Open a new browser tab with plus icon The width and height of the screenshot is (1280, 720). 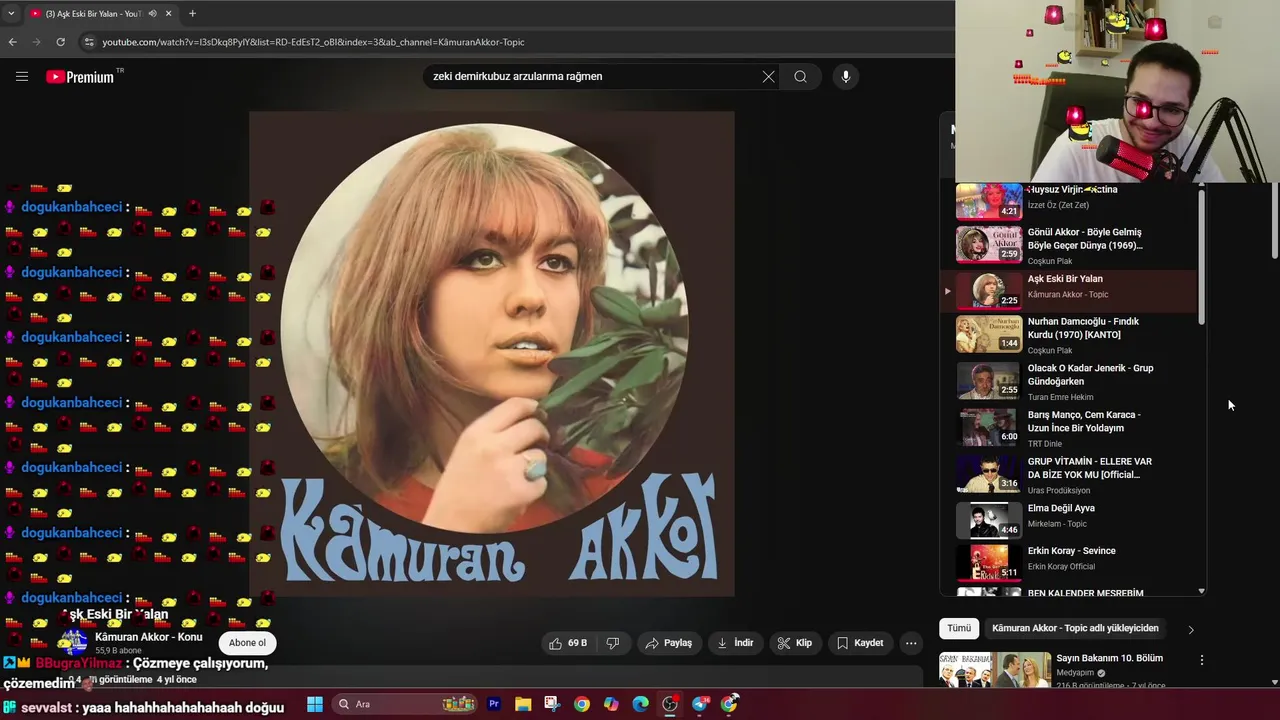[x=192, y=13]
